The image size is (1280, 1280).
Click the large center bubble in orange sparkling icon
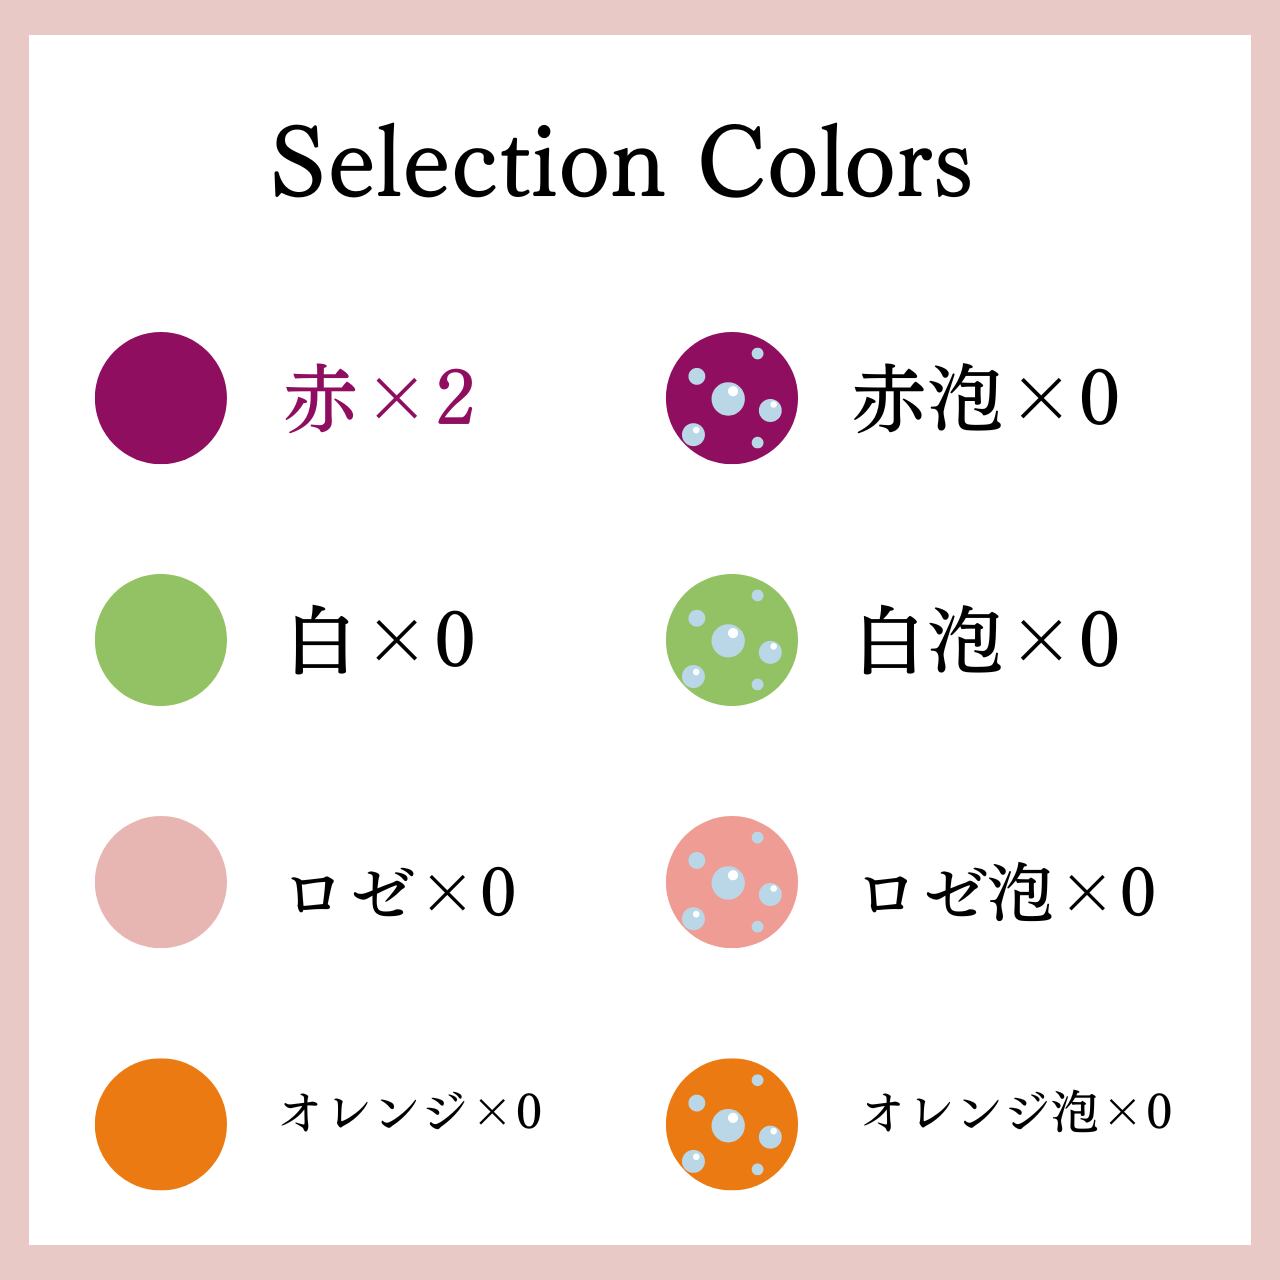[728, 1125]
